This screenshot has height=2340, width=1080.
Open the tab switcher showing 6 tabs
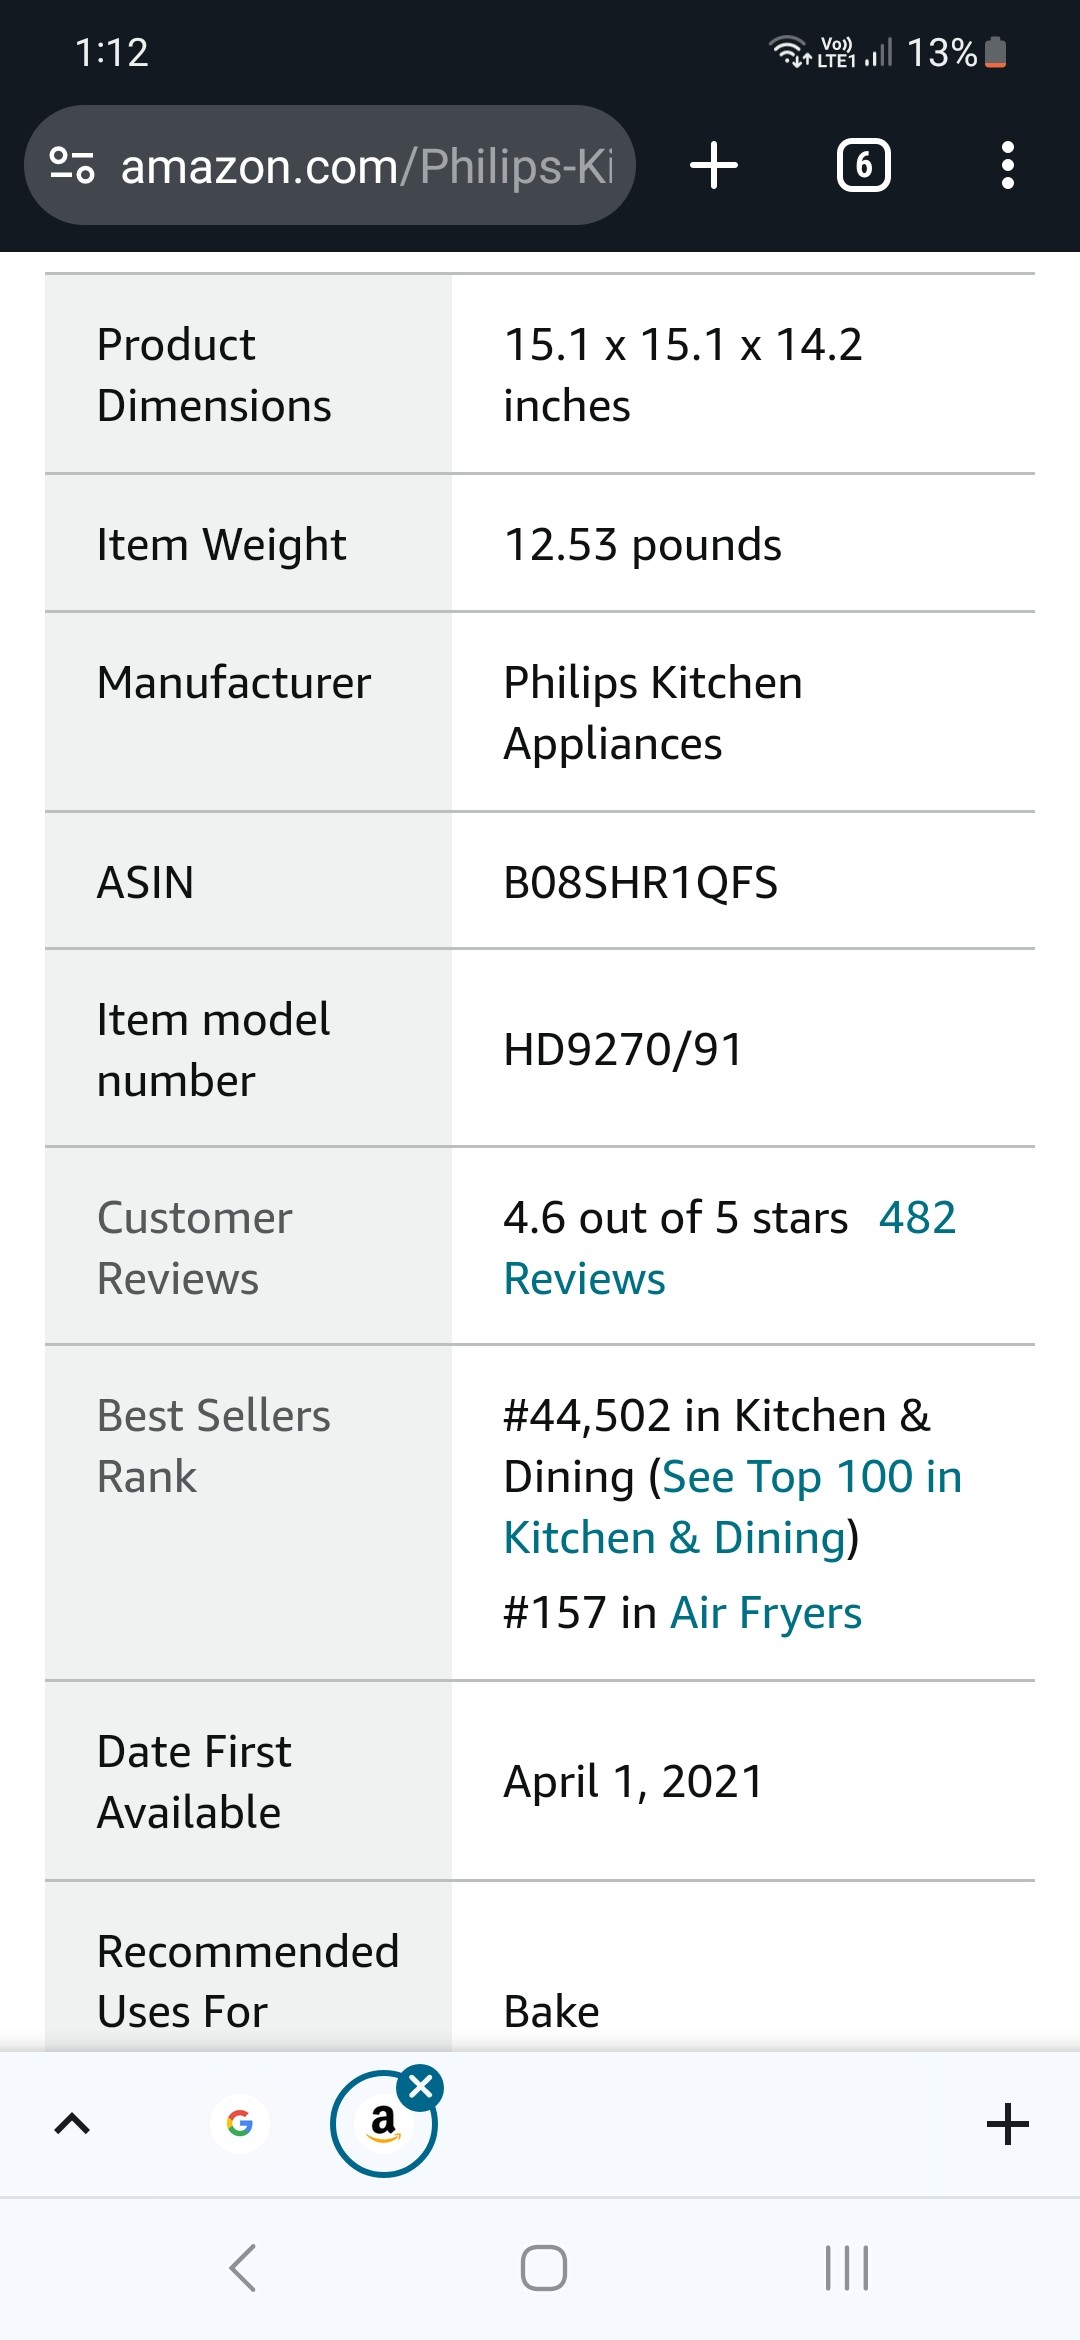point(863,165)
